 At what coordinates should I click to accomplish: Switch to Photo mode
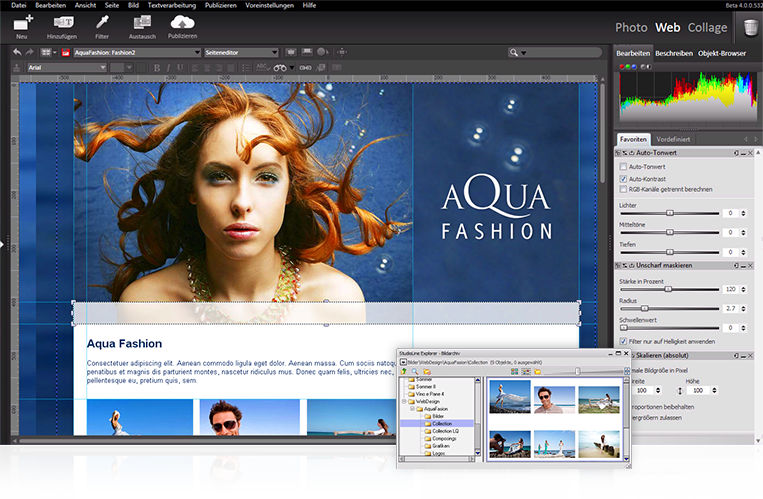(x=631, y=27)
